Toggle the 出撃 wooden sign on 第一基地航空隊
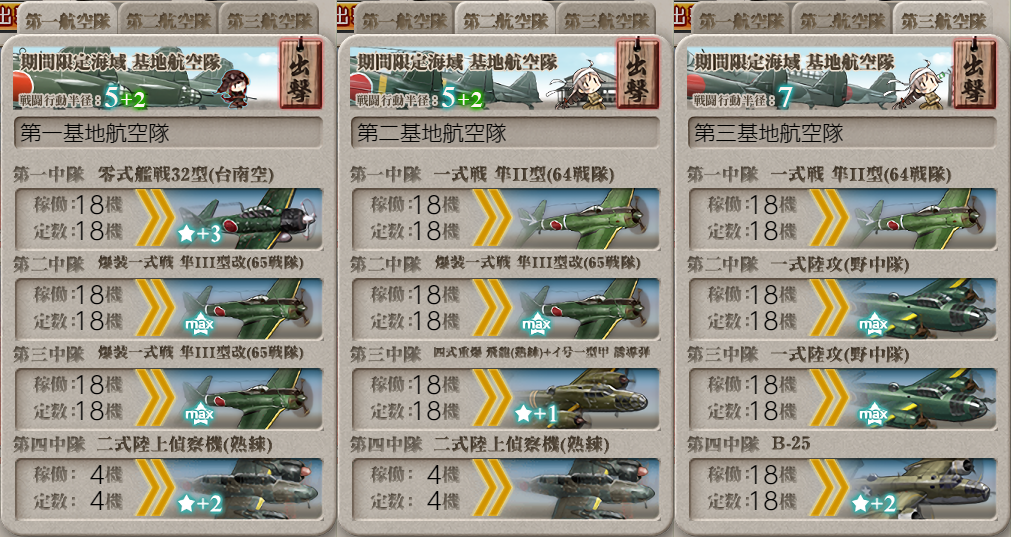The image size is (1011, 537). (x=300, y=73)
